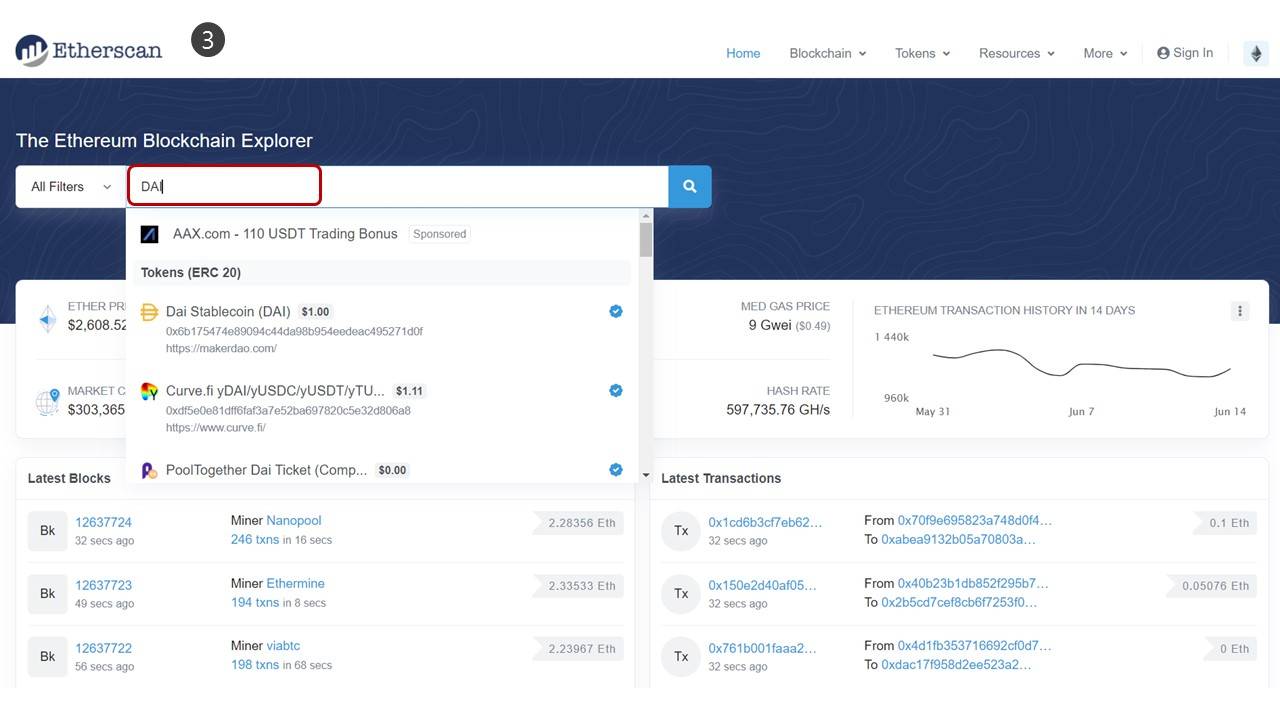
Task: Click the Curve.fi token icon
Action: click(149, 391)
